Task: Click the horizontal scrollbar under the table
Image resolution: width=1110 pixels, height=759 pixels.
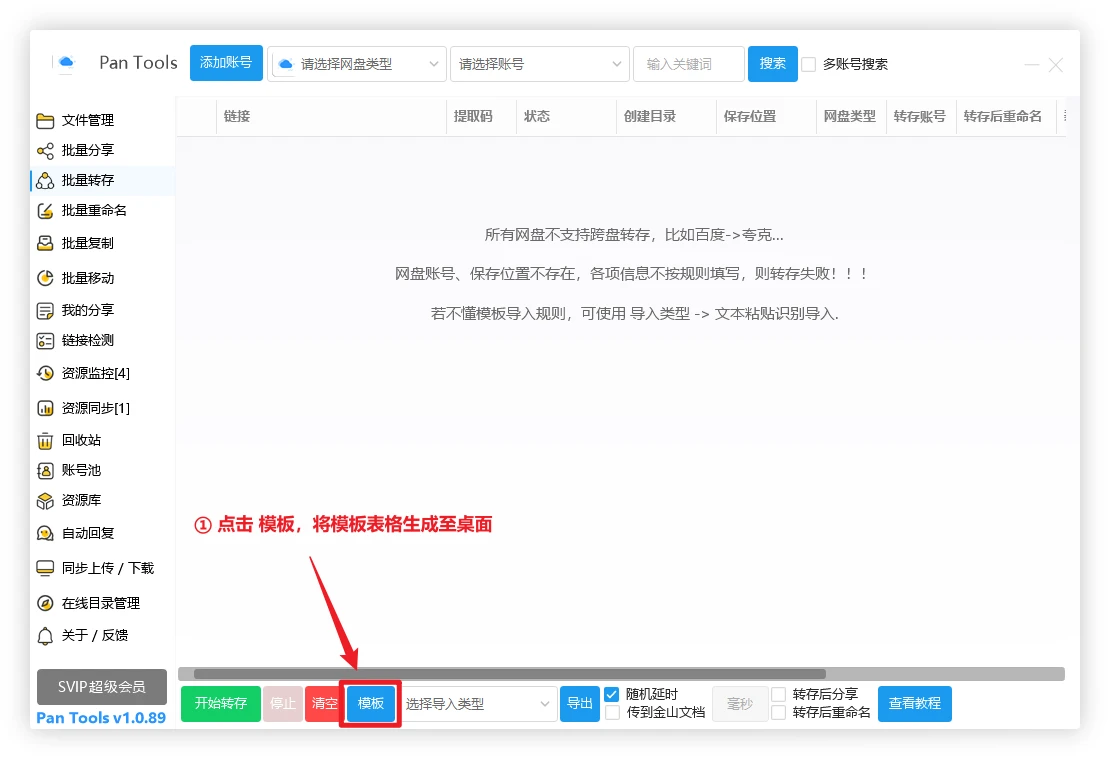Action: coord(510,674)
